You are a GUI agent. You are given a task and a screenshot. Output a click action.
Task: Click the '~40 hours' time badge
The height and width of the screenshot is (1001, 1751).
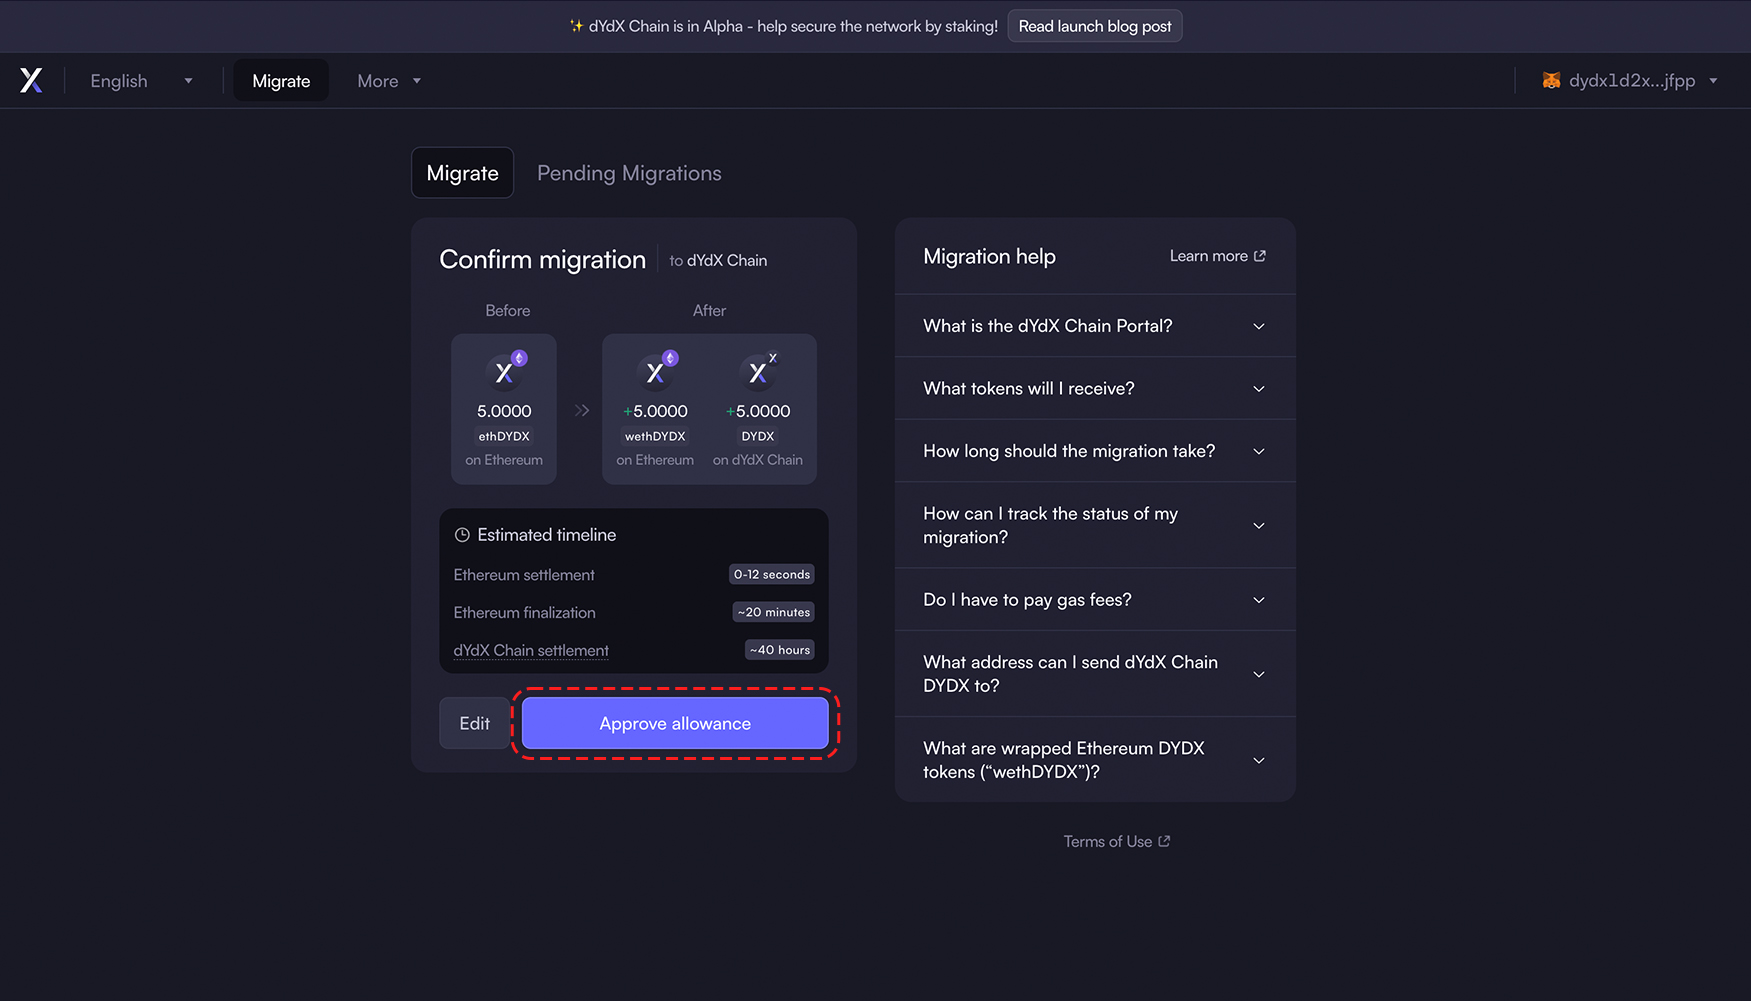(x=780, y=650)
